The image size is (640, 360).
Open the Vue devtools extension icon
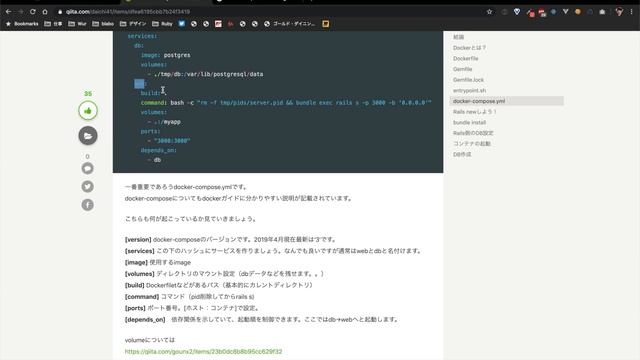[566, 12]
